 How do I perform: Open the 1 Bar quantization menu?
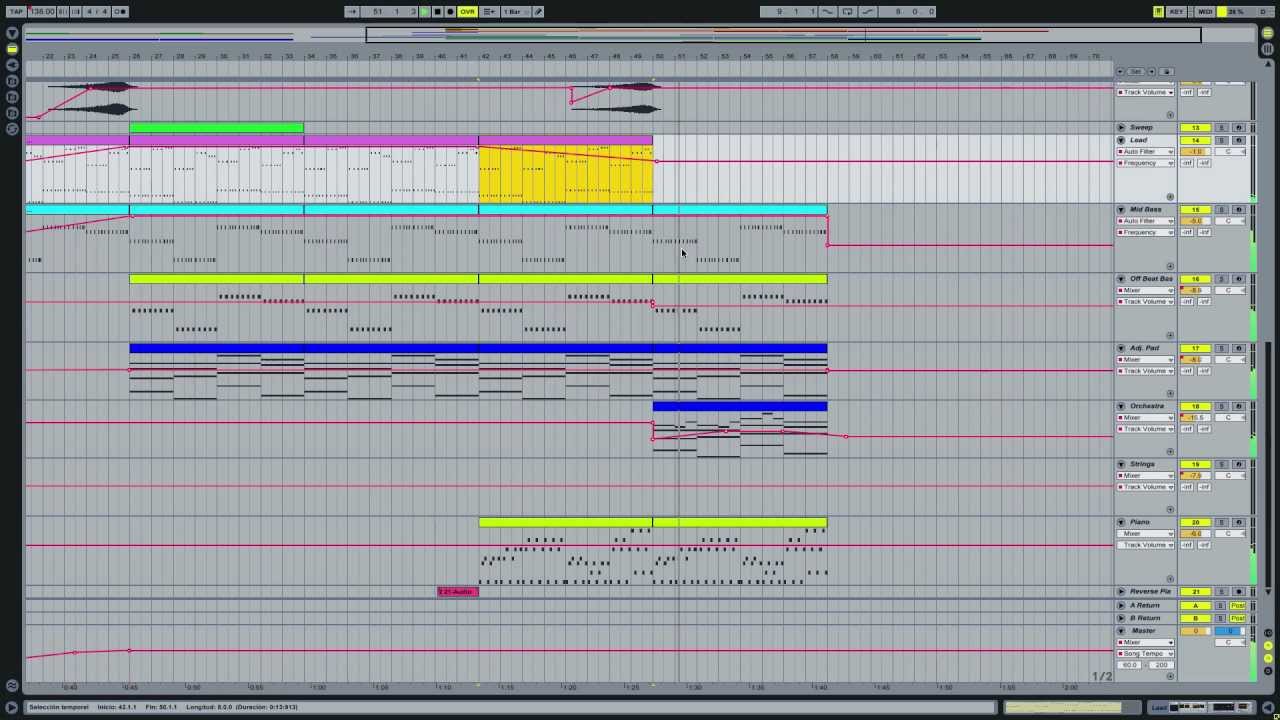[x=514, y=11]
